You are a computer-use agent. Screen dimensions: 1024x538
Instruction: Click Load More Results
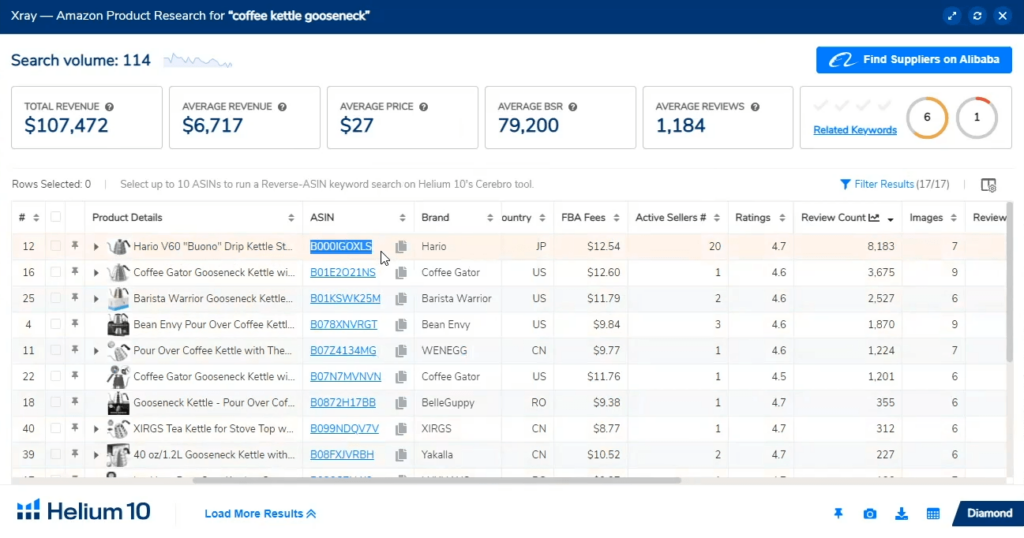(x=261, y=514)
